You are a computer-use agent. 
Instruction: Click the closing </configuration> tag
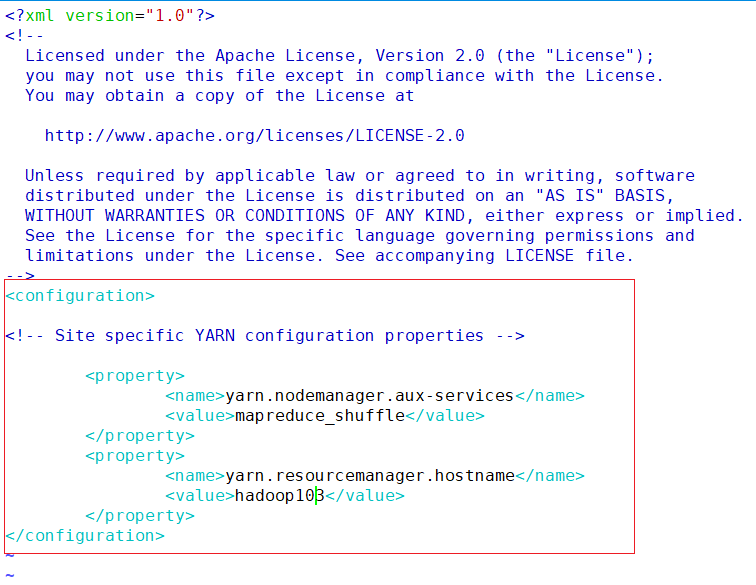click(x=85, y=536)
